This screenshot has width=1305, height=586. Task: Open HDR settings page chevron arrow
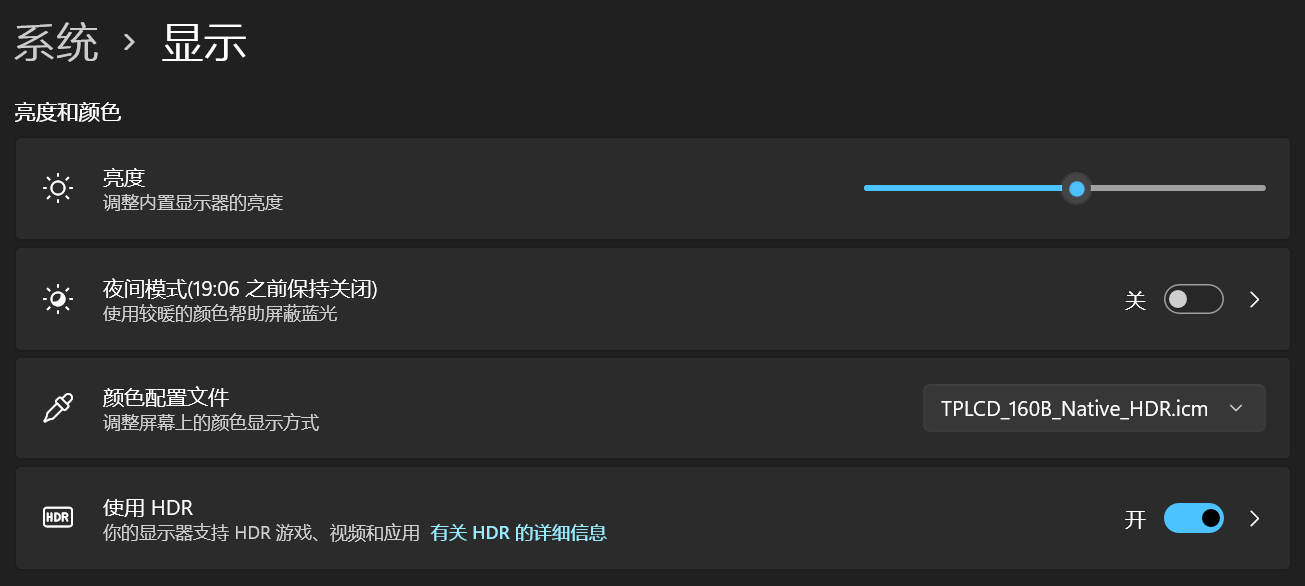[x=1255, y=518]
